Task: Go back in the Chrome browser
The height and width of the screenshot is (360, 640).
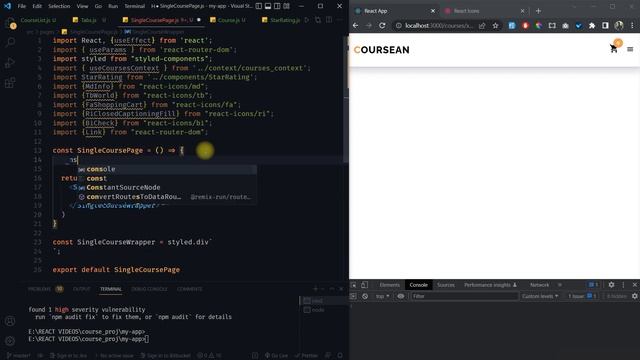Action: [x=356, y=25]
